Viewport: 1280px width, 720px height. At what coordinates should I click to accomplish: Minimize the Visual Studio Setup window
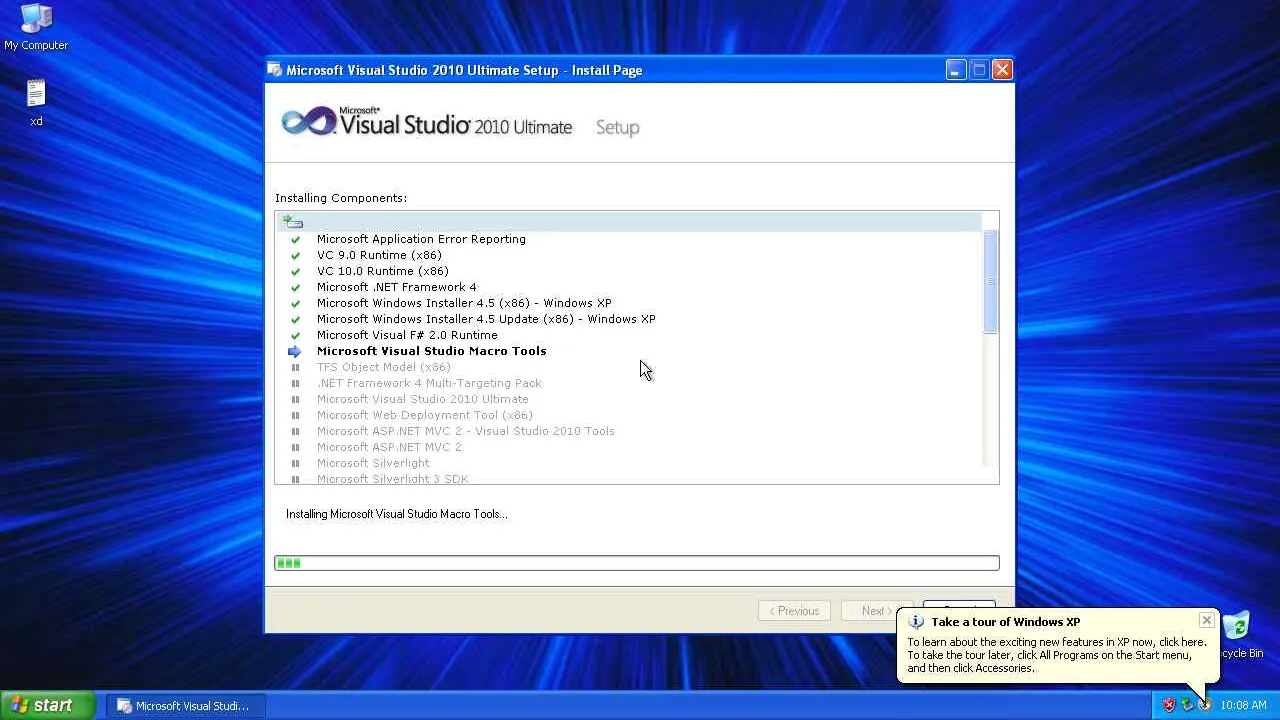coord(956,70)
